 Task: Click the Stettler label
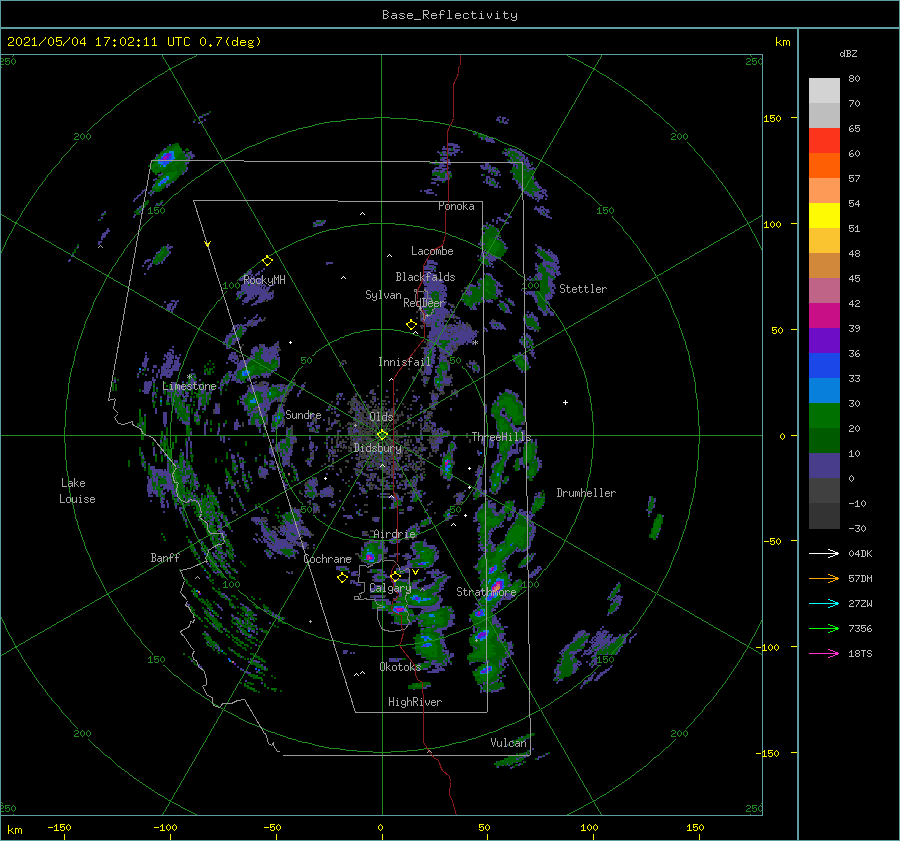tap(583, 289)
